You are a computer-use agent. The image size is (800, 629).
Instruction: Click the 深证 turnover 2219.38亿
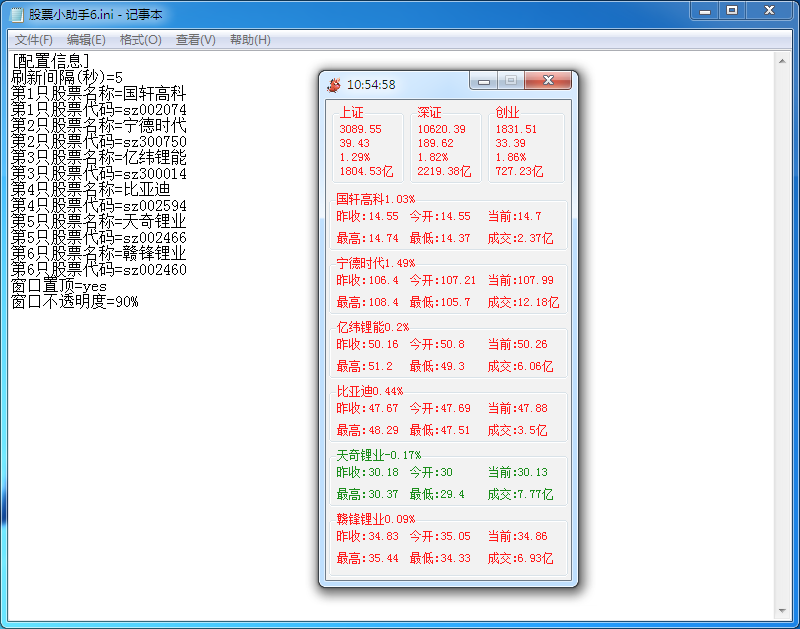click(444, 171)
